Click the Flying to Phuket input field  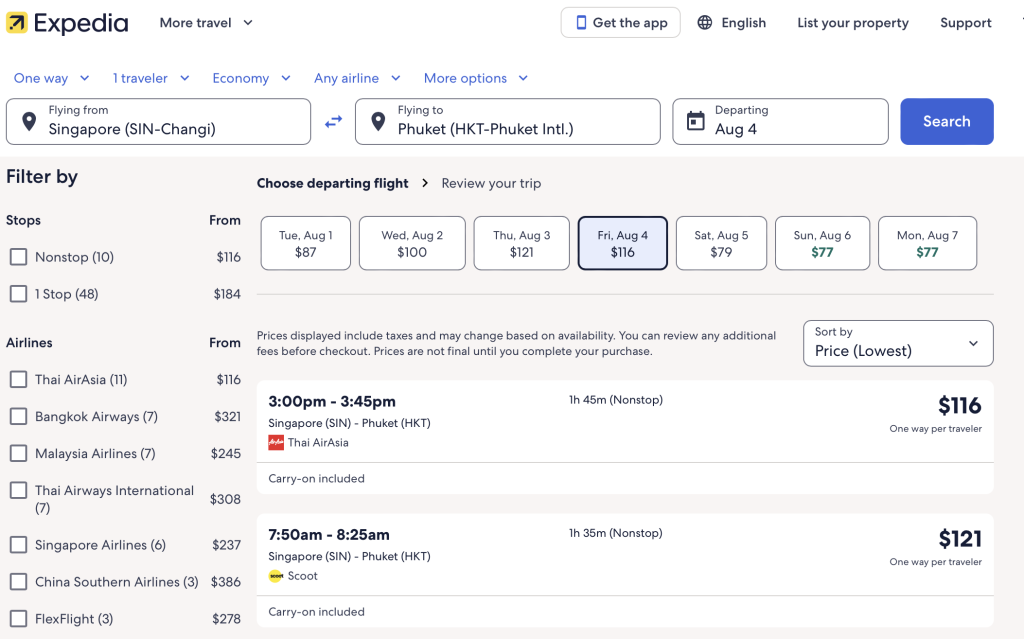pos(508,122)
